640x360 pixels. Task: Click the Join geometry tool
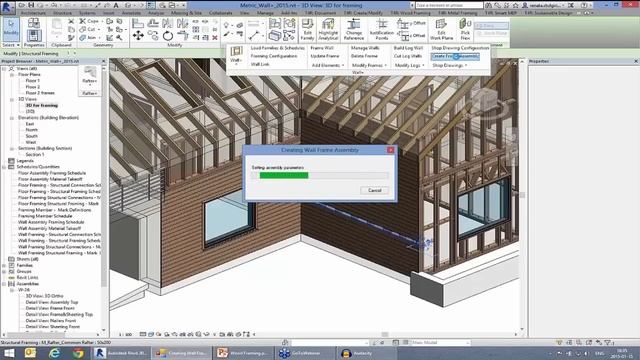pos(88,38)
